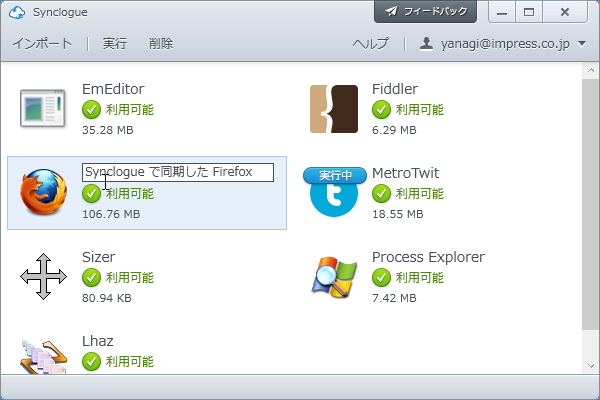
Task: Select the EmEditor application icon
Action: coord(43,108)
